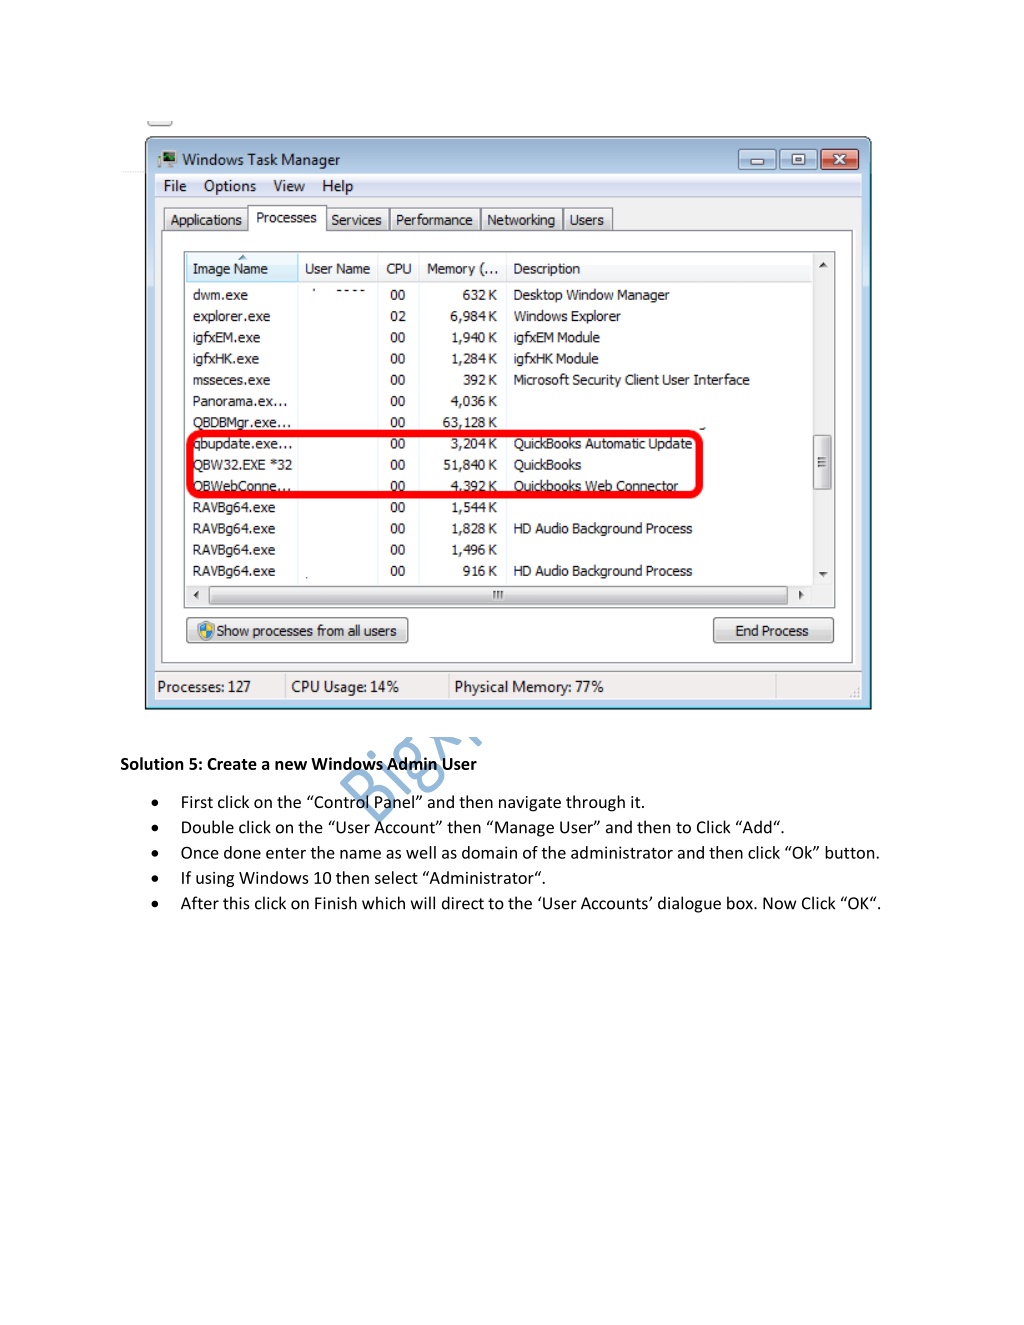Sort by the CPU column header

click(399, 269)
